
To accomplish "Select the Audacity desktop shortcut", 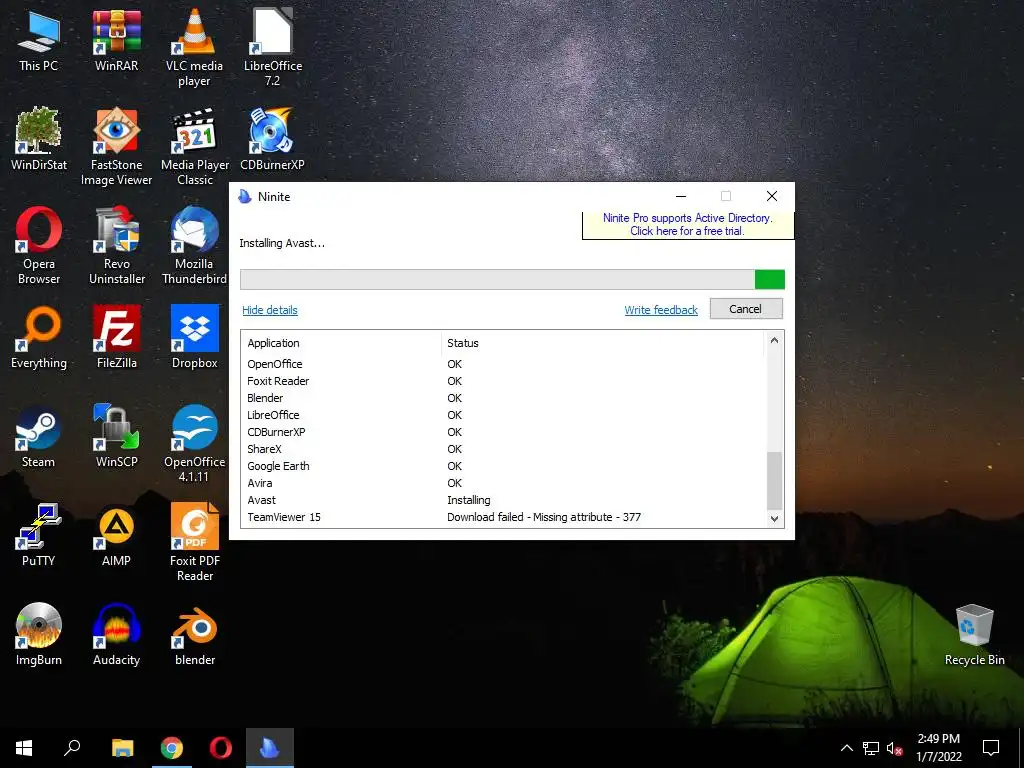I will coord(116,635).
